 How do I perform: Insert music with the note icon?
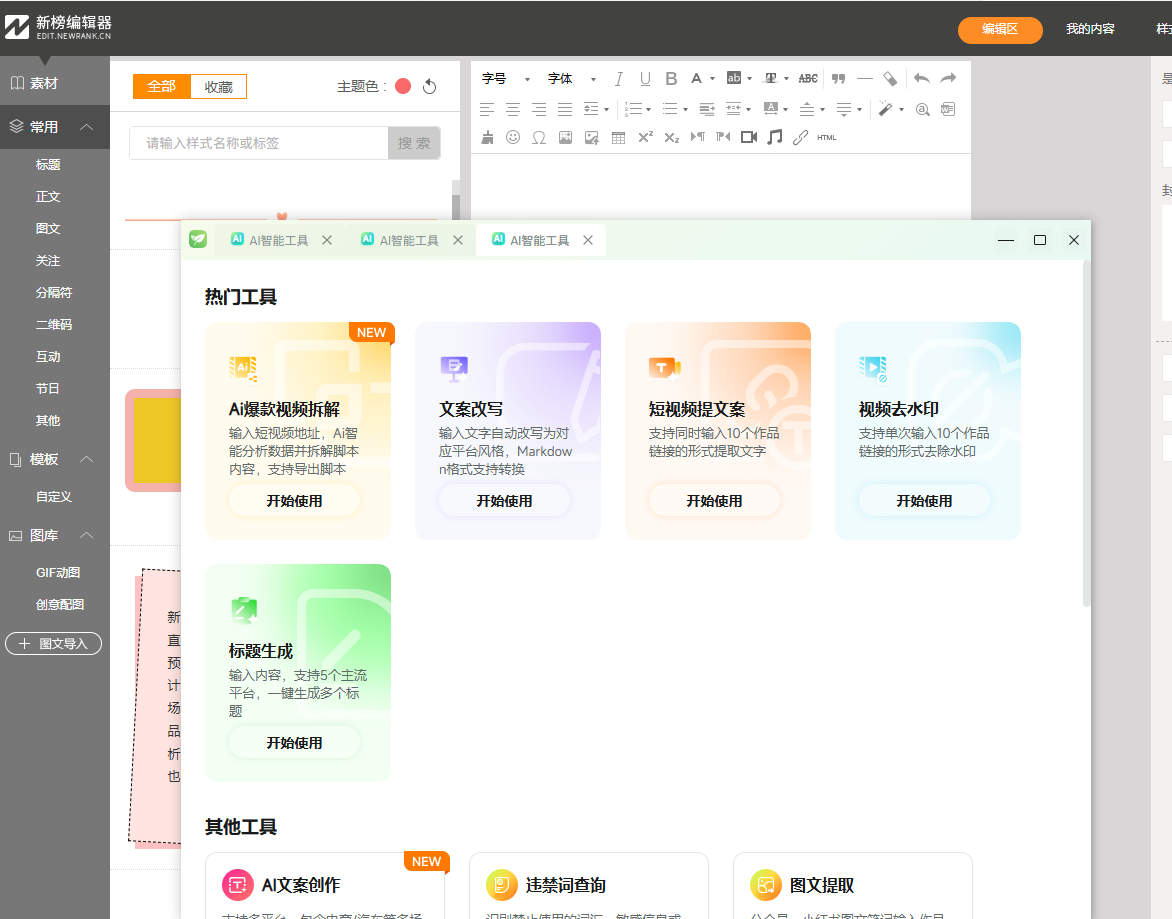tap(774, 137)
